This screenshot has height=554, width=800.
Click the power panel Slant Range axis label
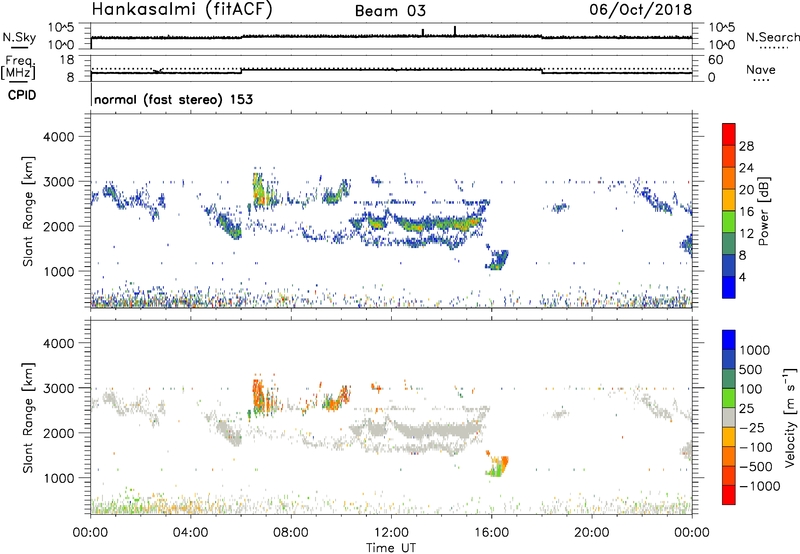point(28,211)
